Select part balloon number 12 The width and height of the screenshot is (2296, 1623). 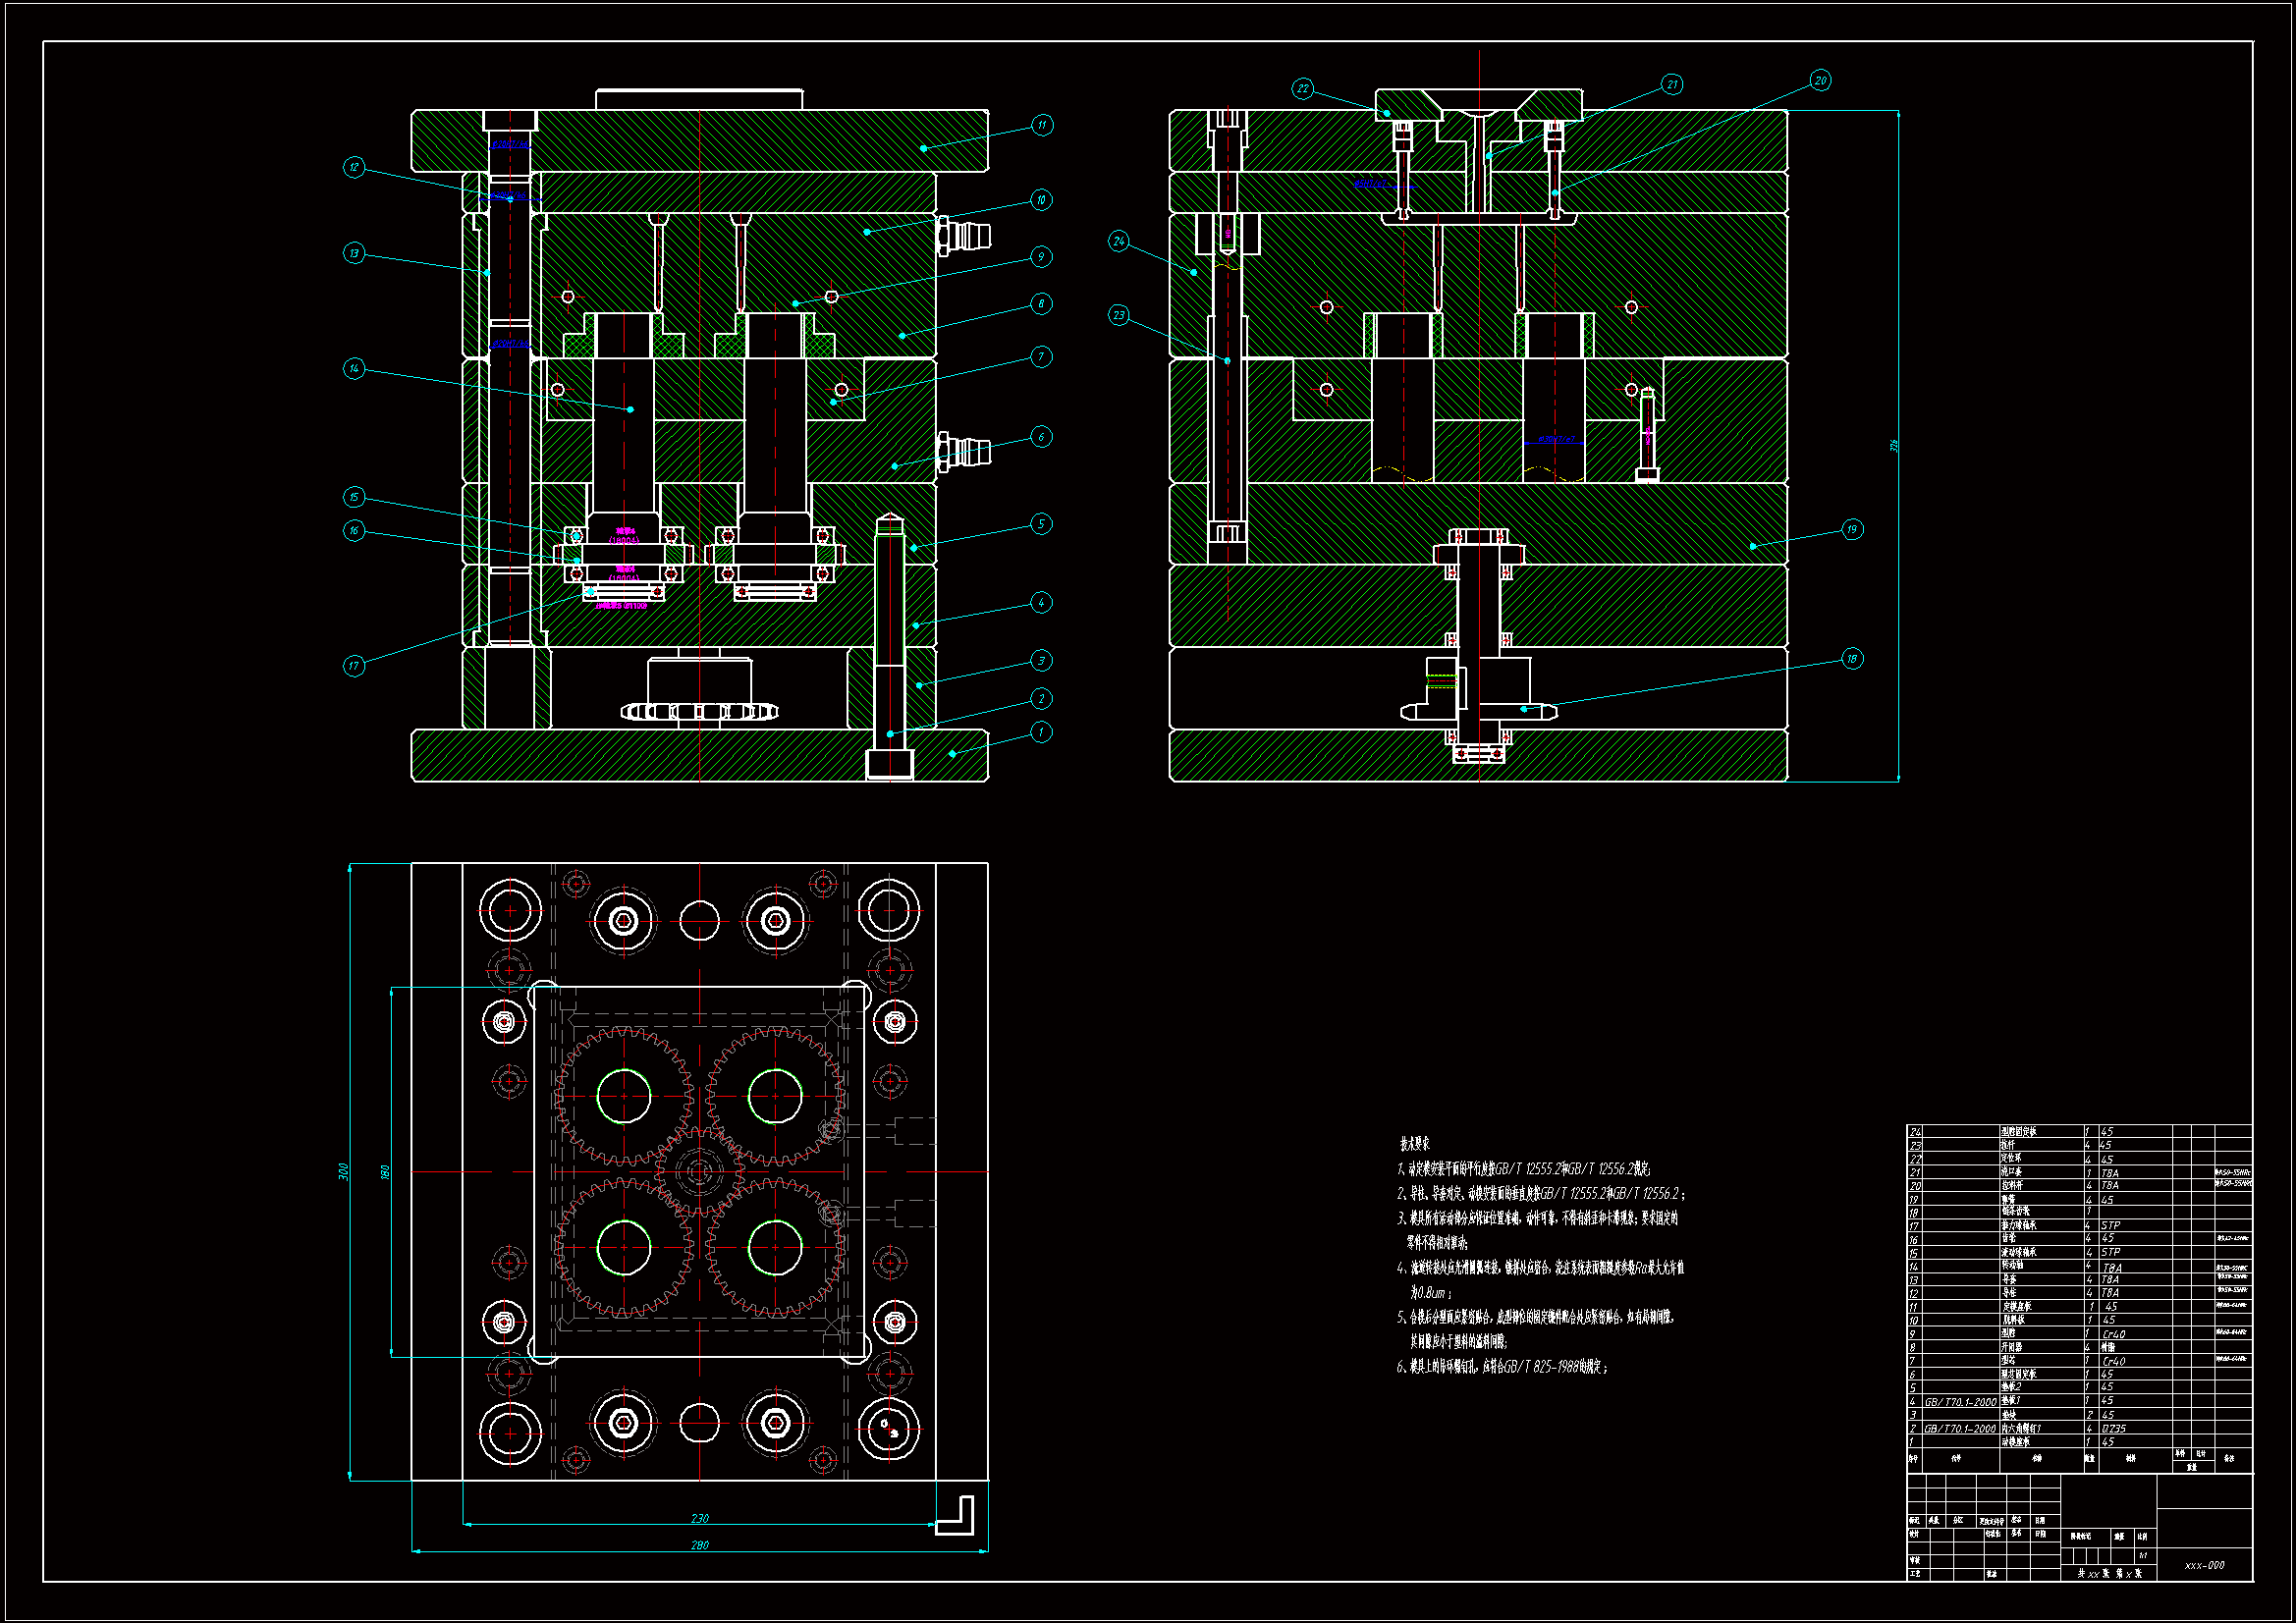click(354, 167)
